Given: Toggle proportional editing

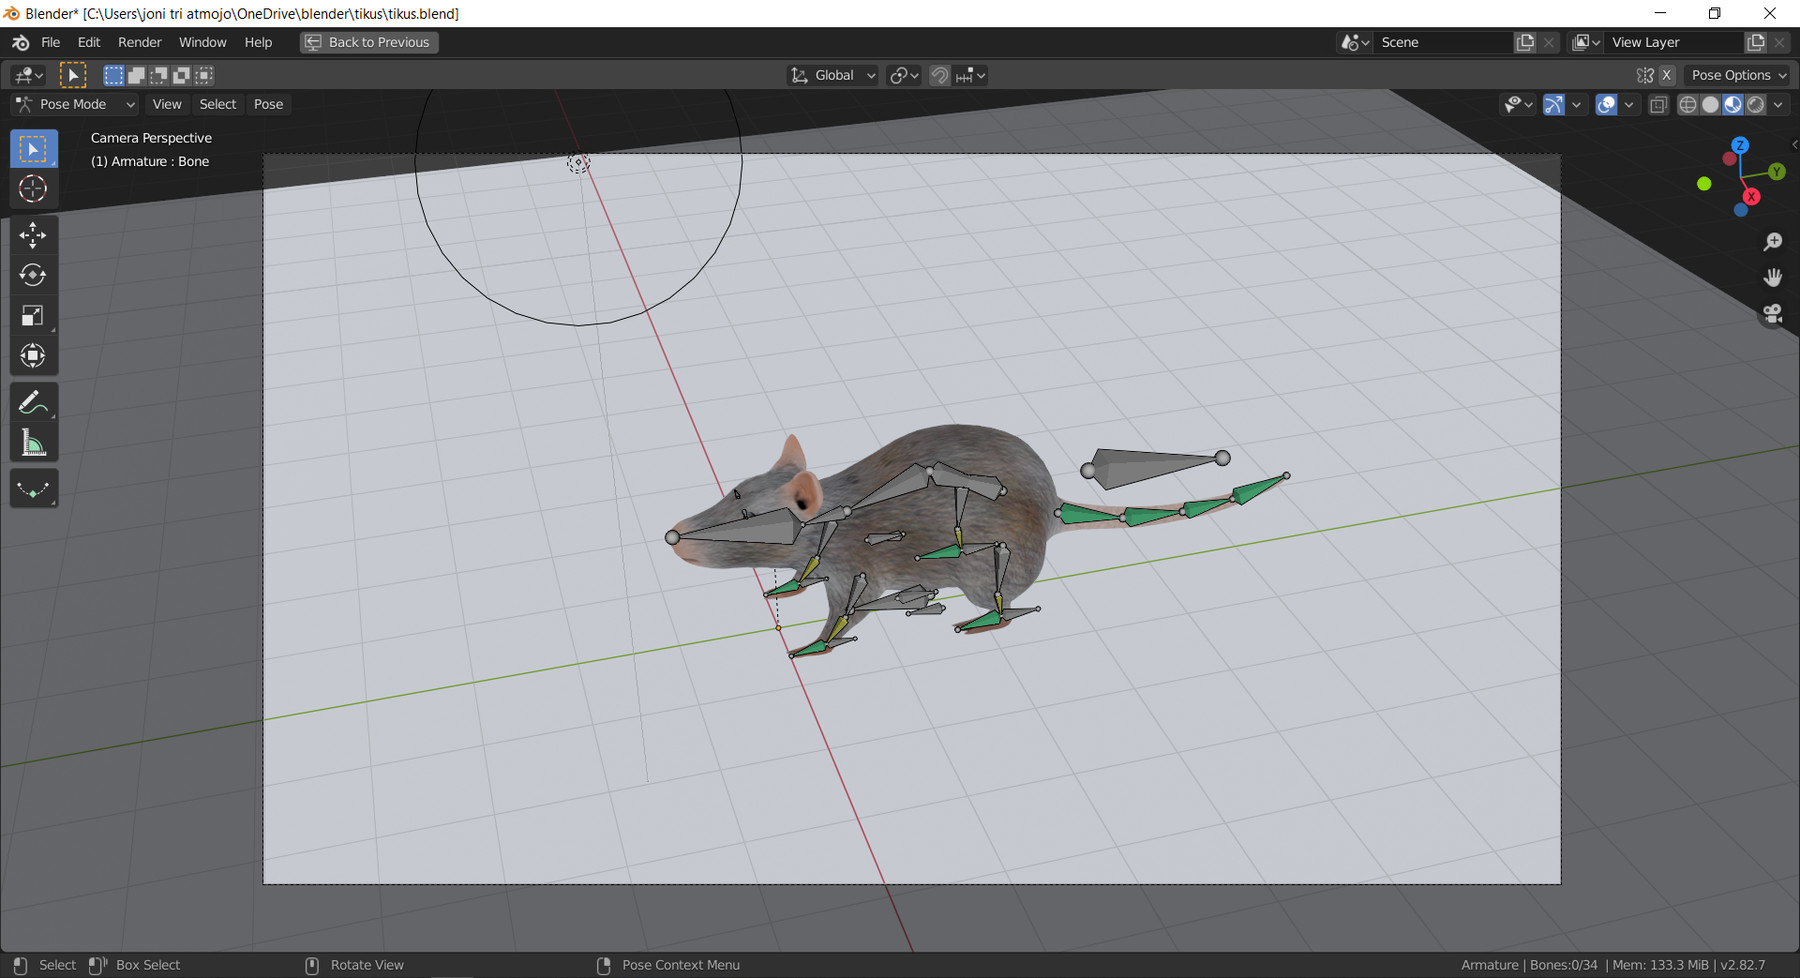Looking at the screenshot, I should point(963,75).
